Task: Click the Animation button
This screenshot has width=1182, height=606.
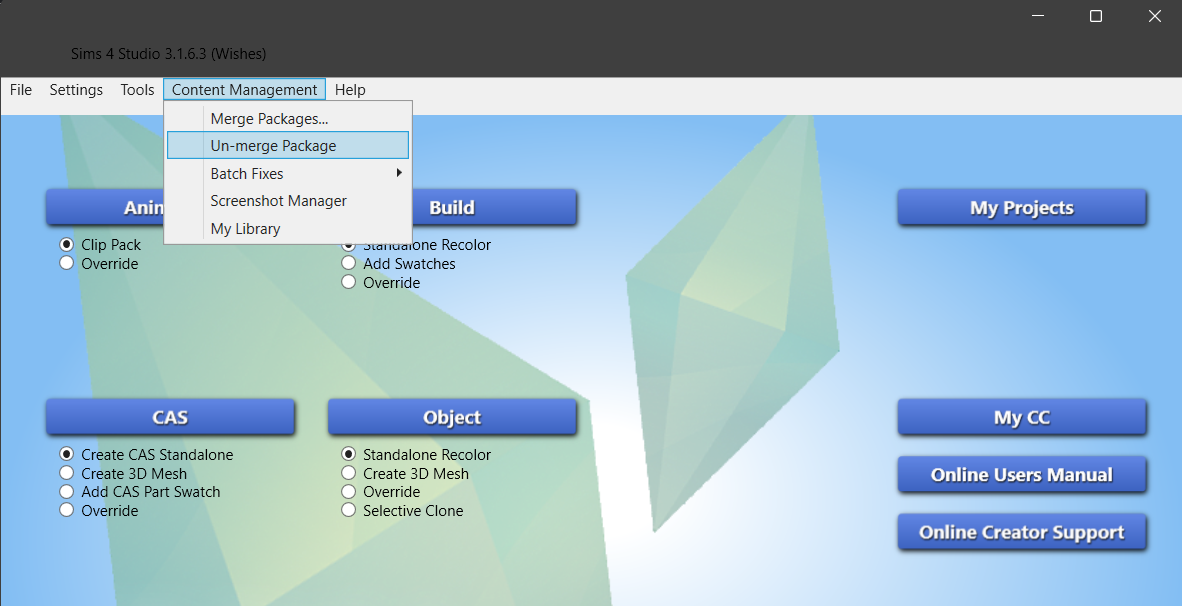Action: pos(105,207)
